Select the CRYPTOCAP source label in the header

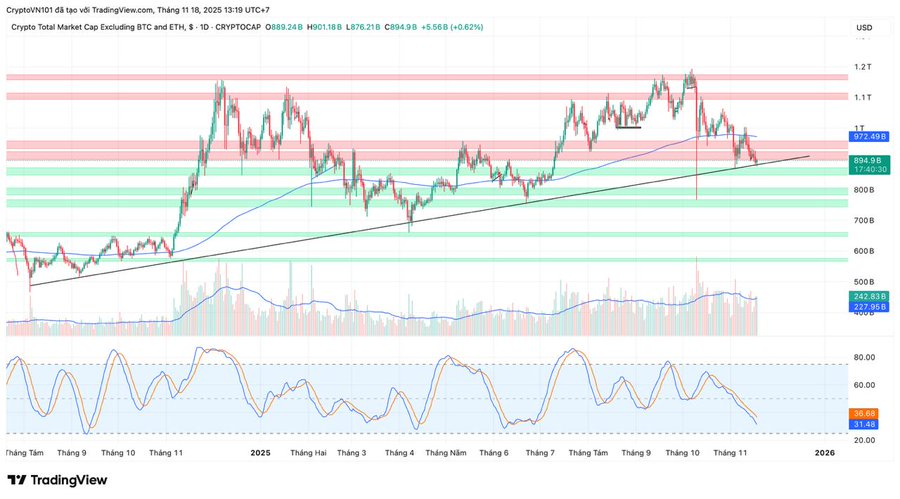pyautogui.click(x=236, y=27)
